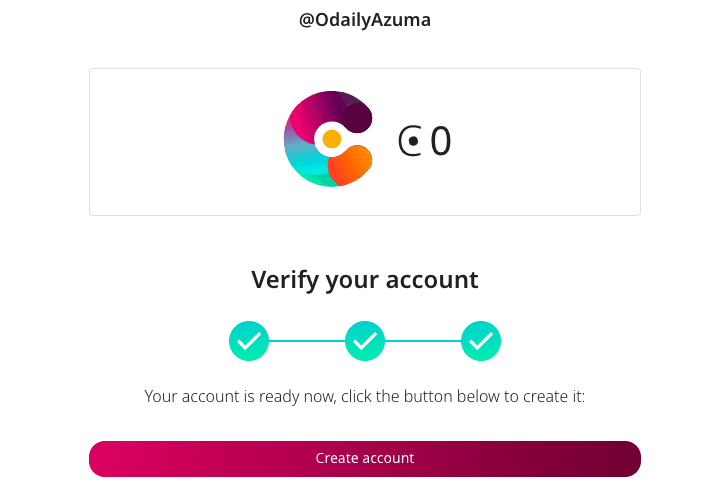Click the orange lower-right lobe of the logo
This screenshot has height=486, width=718.
pyautogui.click(x=352, y=166)
